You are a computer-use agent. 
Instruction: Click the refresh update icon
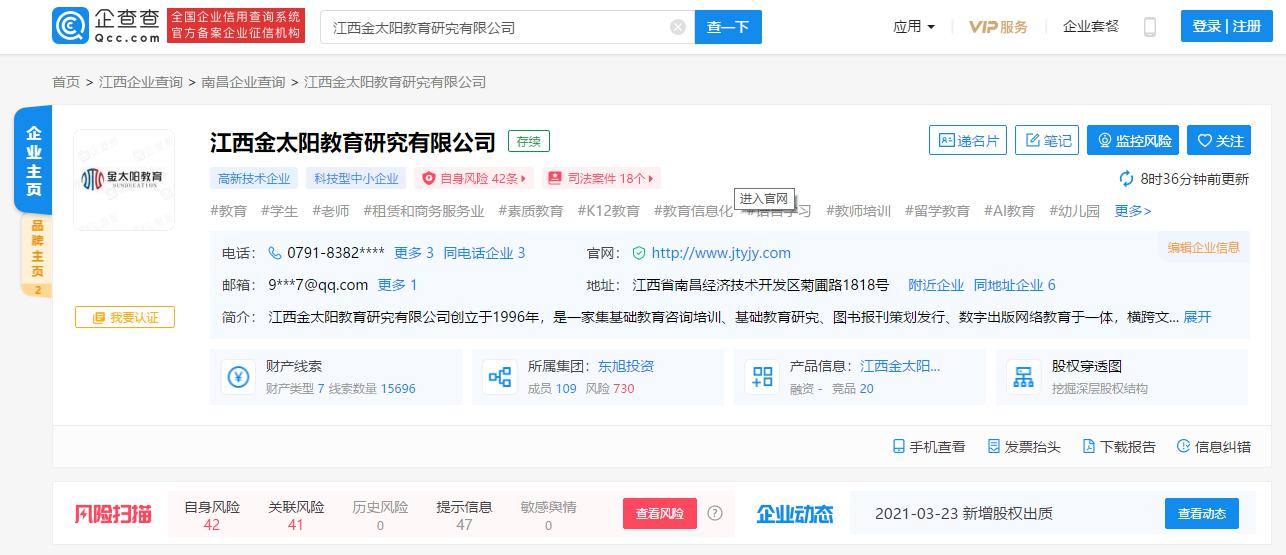tap(1127, 179)
